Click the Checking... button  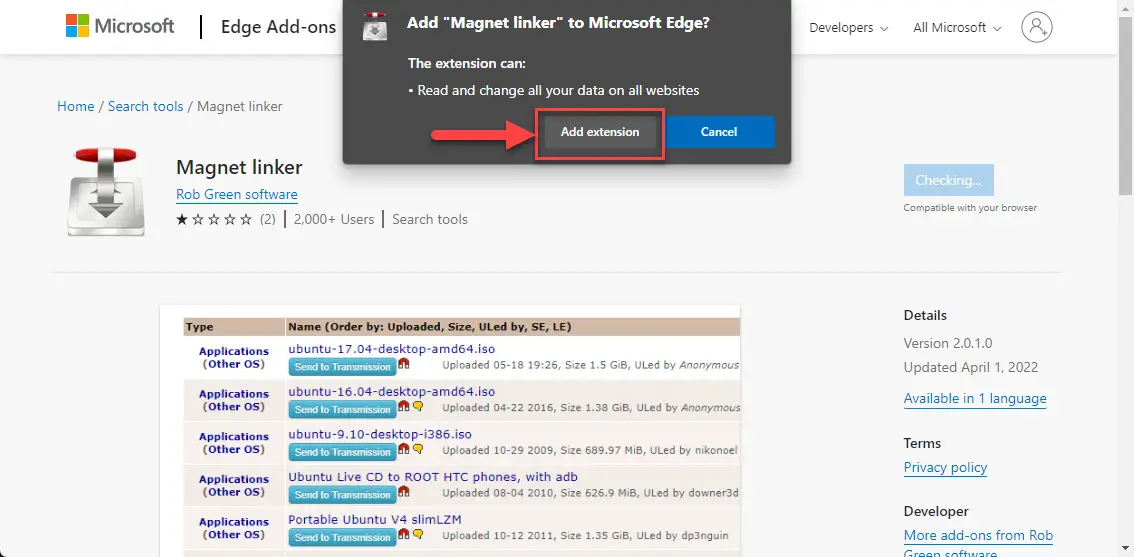coord(948,180)
